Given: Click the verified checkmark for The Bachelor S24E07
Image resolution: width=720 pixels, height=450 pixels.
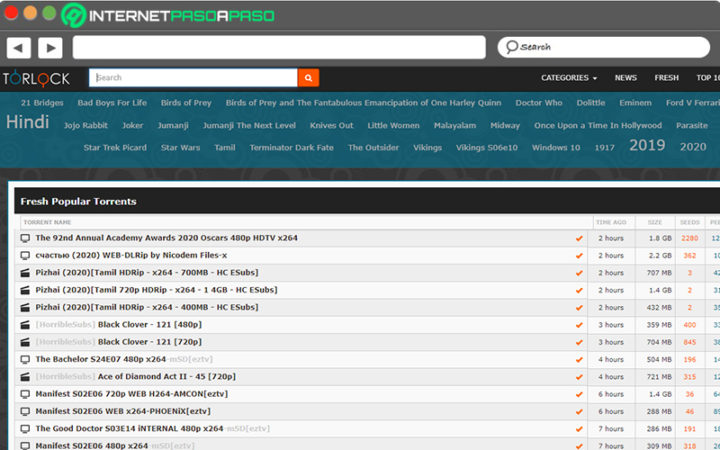Looking at the screenshot, I should click(x=578, y=359).
